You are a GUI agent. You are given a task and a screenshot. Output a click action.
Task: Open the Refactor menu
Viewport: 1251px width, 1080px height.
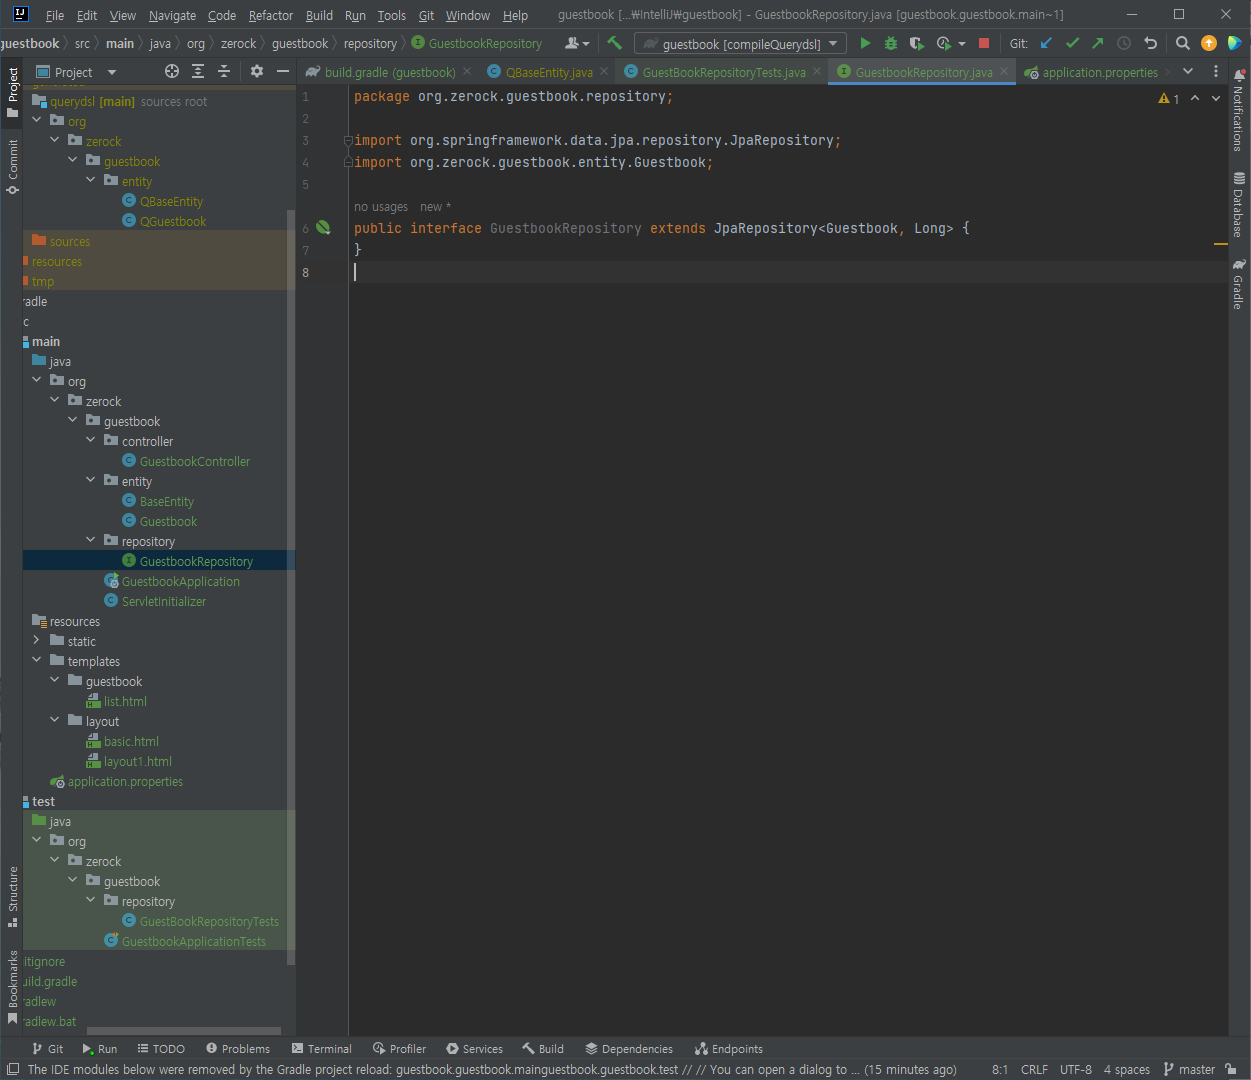271,15
